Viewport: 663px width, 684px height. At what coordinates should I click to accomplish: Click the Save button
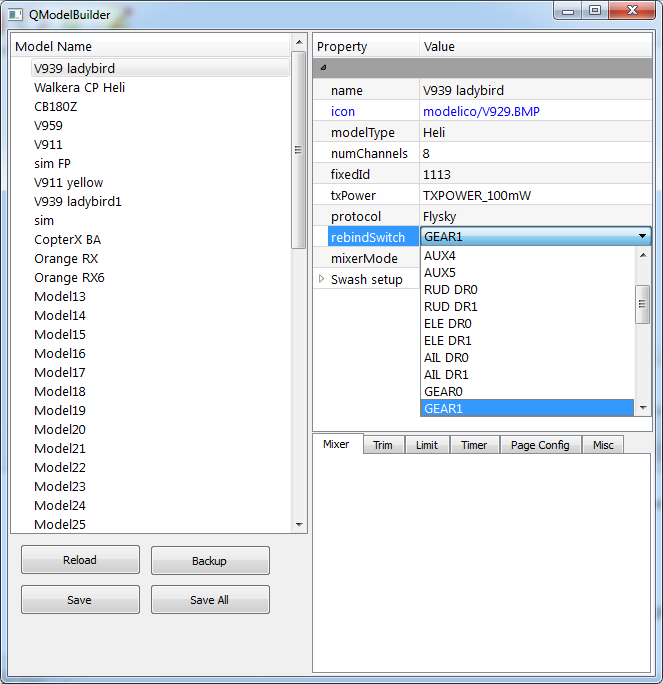click(80, 600)
